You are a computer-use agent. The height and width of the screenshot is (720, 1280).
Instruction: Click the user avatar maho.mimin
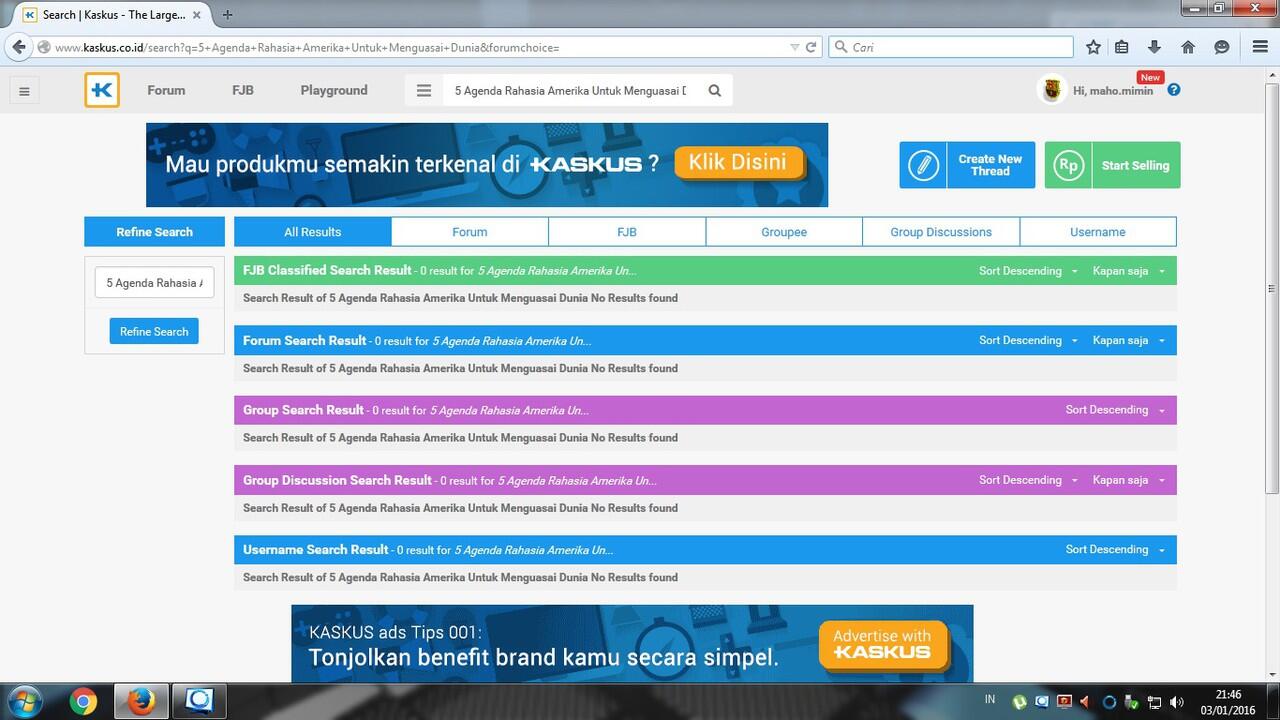[x=1052, y=90]
